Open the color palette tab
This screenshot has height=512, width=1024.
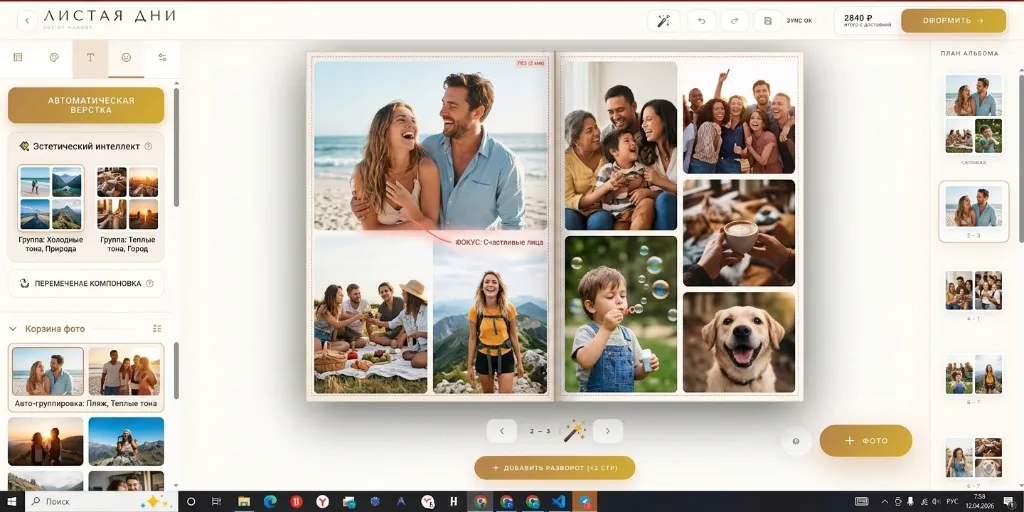click(x=54, y=58)
